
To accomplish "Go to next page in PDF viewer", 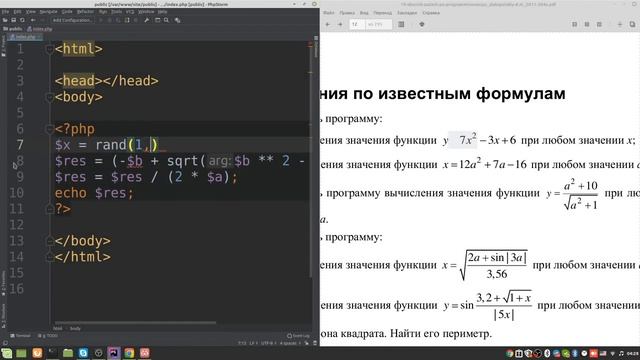I will pos(340,24).
